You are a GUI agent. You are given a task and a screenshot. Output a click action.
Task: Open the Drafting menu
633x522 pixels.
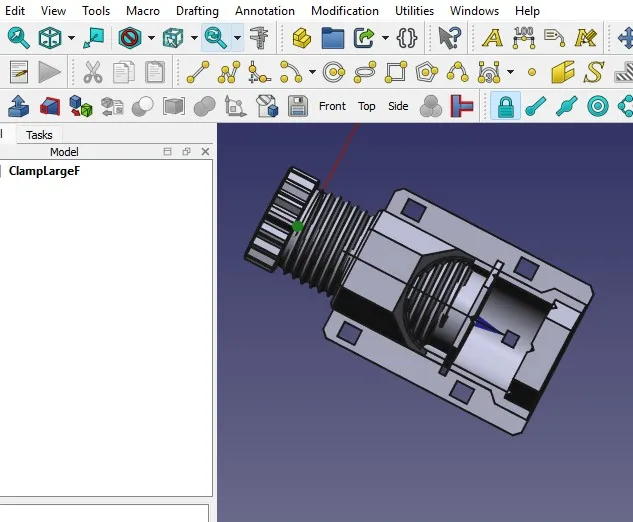click(197, 10)
